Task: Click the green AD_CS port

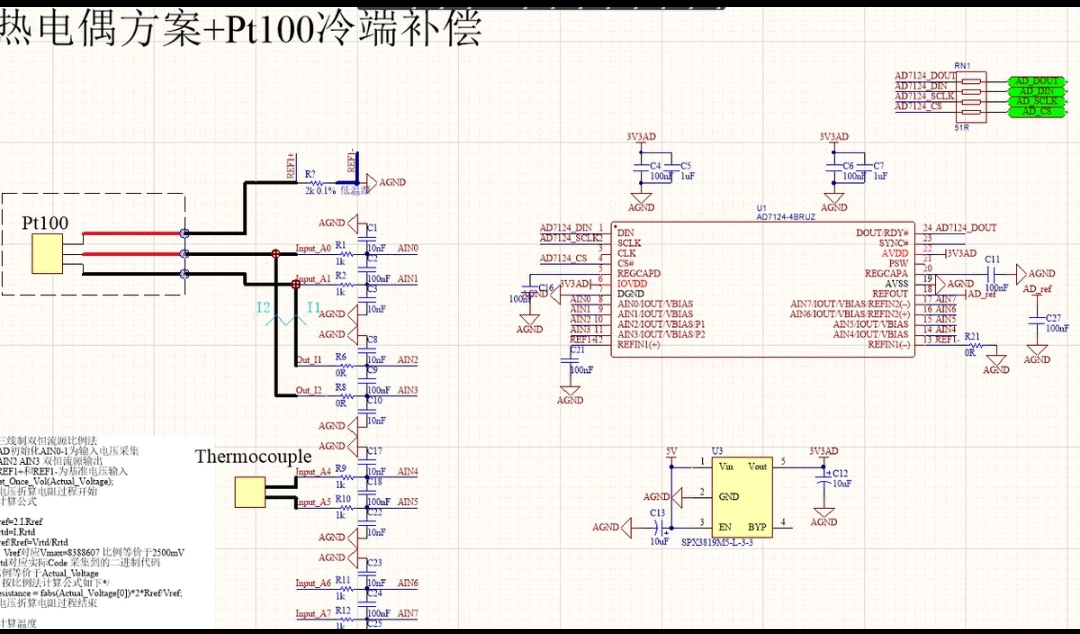Action: [1037, 111]
